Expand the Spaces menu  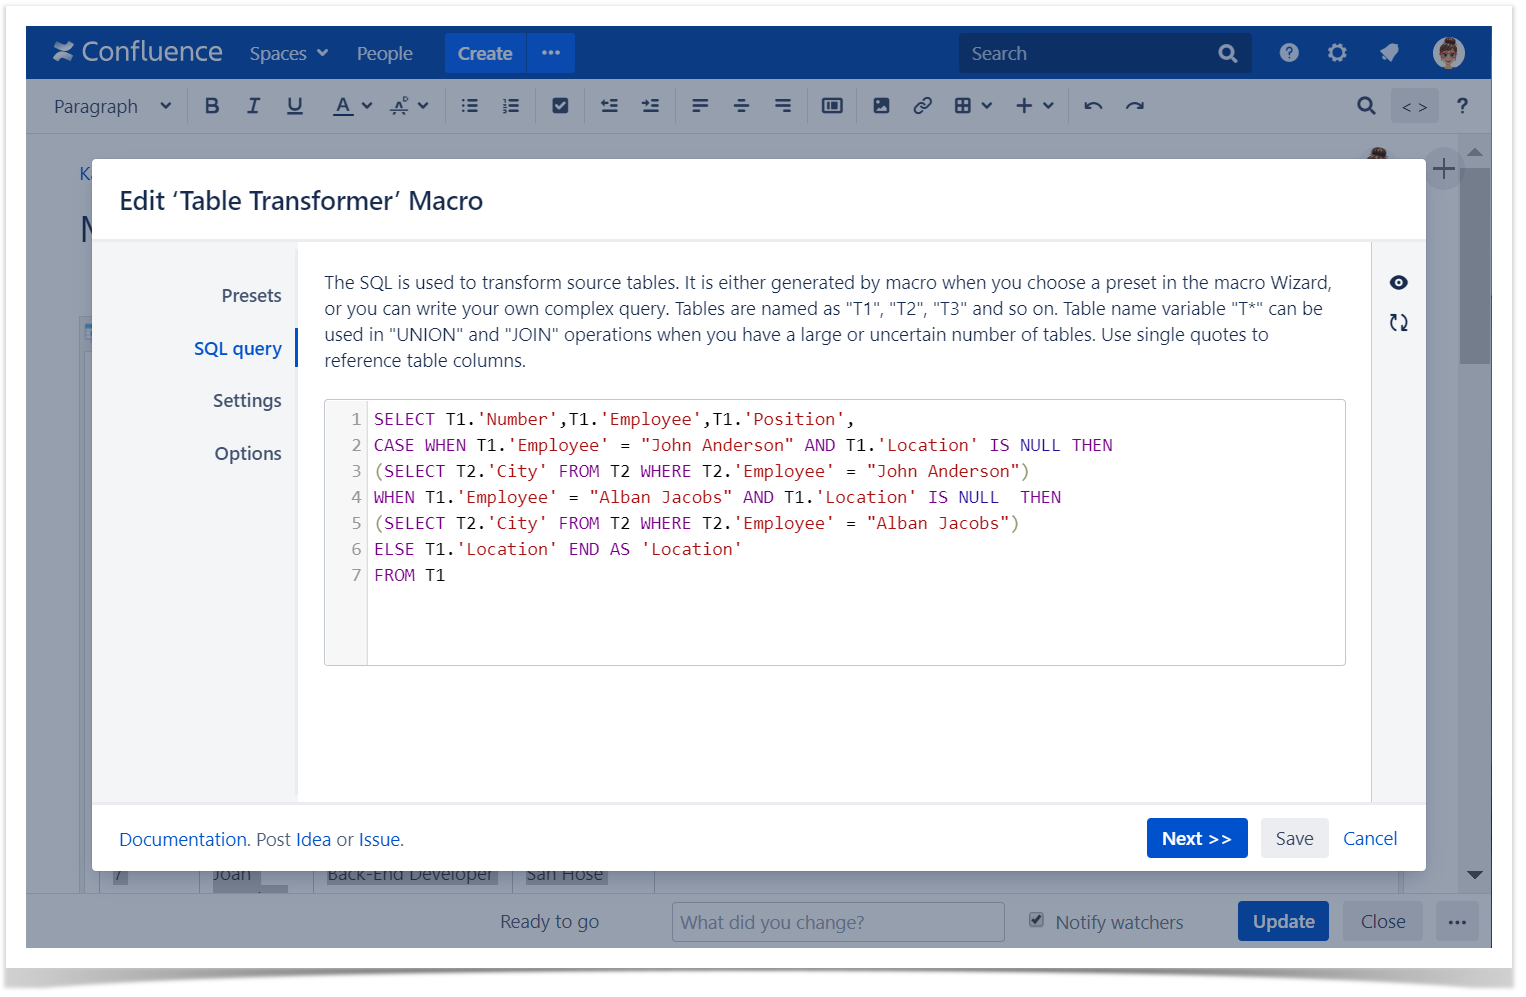pos(288,54)
